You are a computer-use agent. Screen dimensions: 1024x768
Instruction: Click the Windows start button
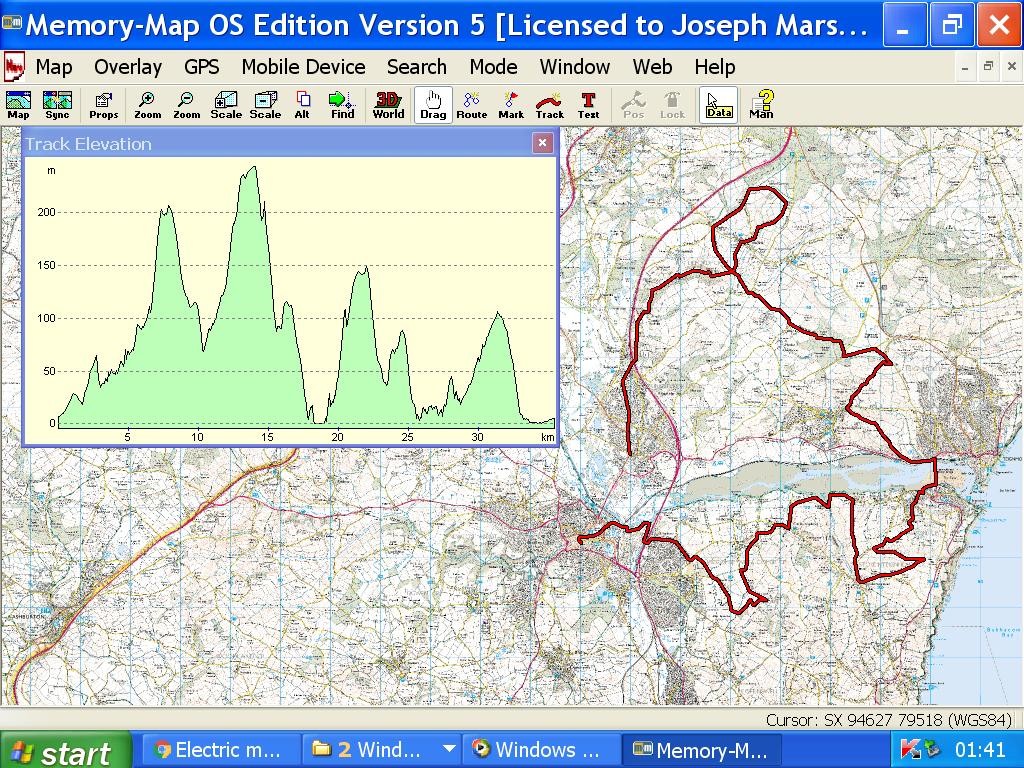[x=66, y=750]
